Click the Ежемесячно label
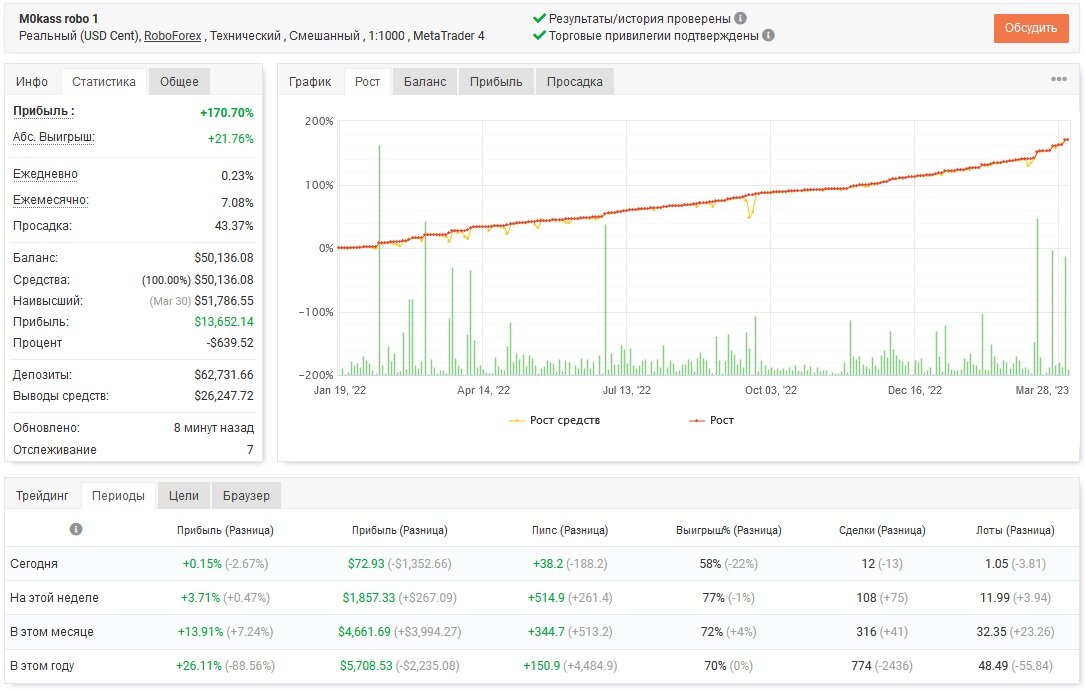Image resolution: width=1085 pixels, height=691 pixels. pyautogui.click(x=51, y=201)
